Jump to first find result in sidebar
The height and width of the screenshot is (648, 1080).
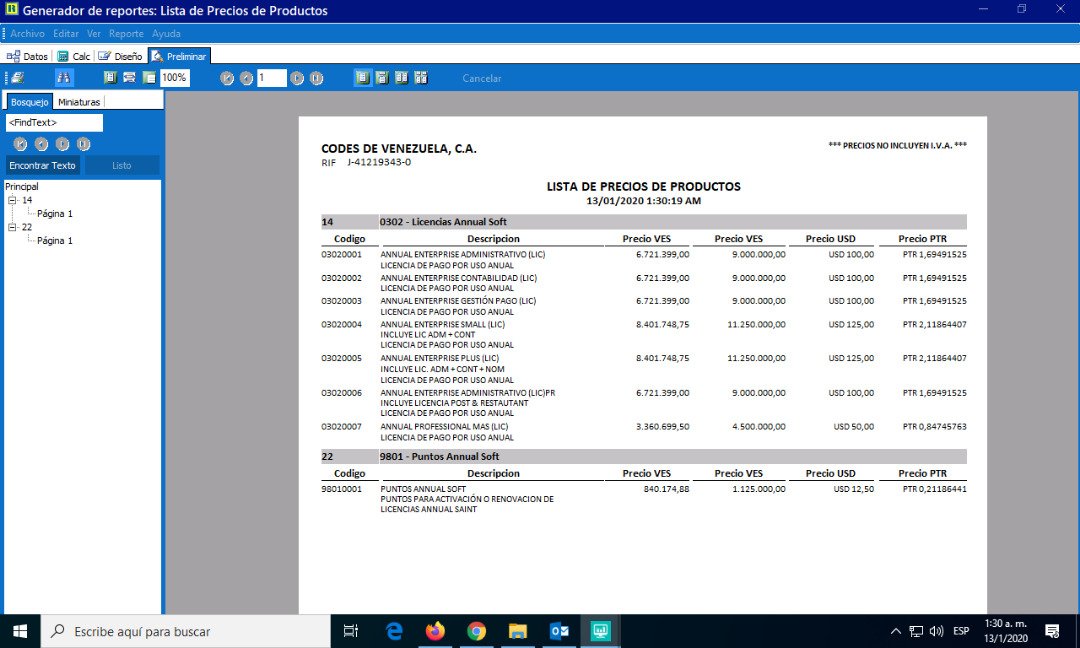(x=20, y=144)
